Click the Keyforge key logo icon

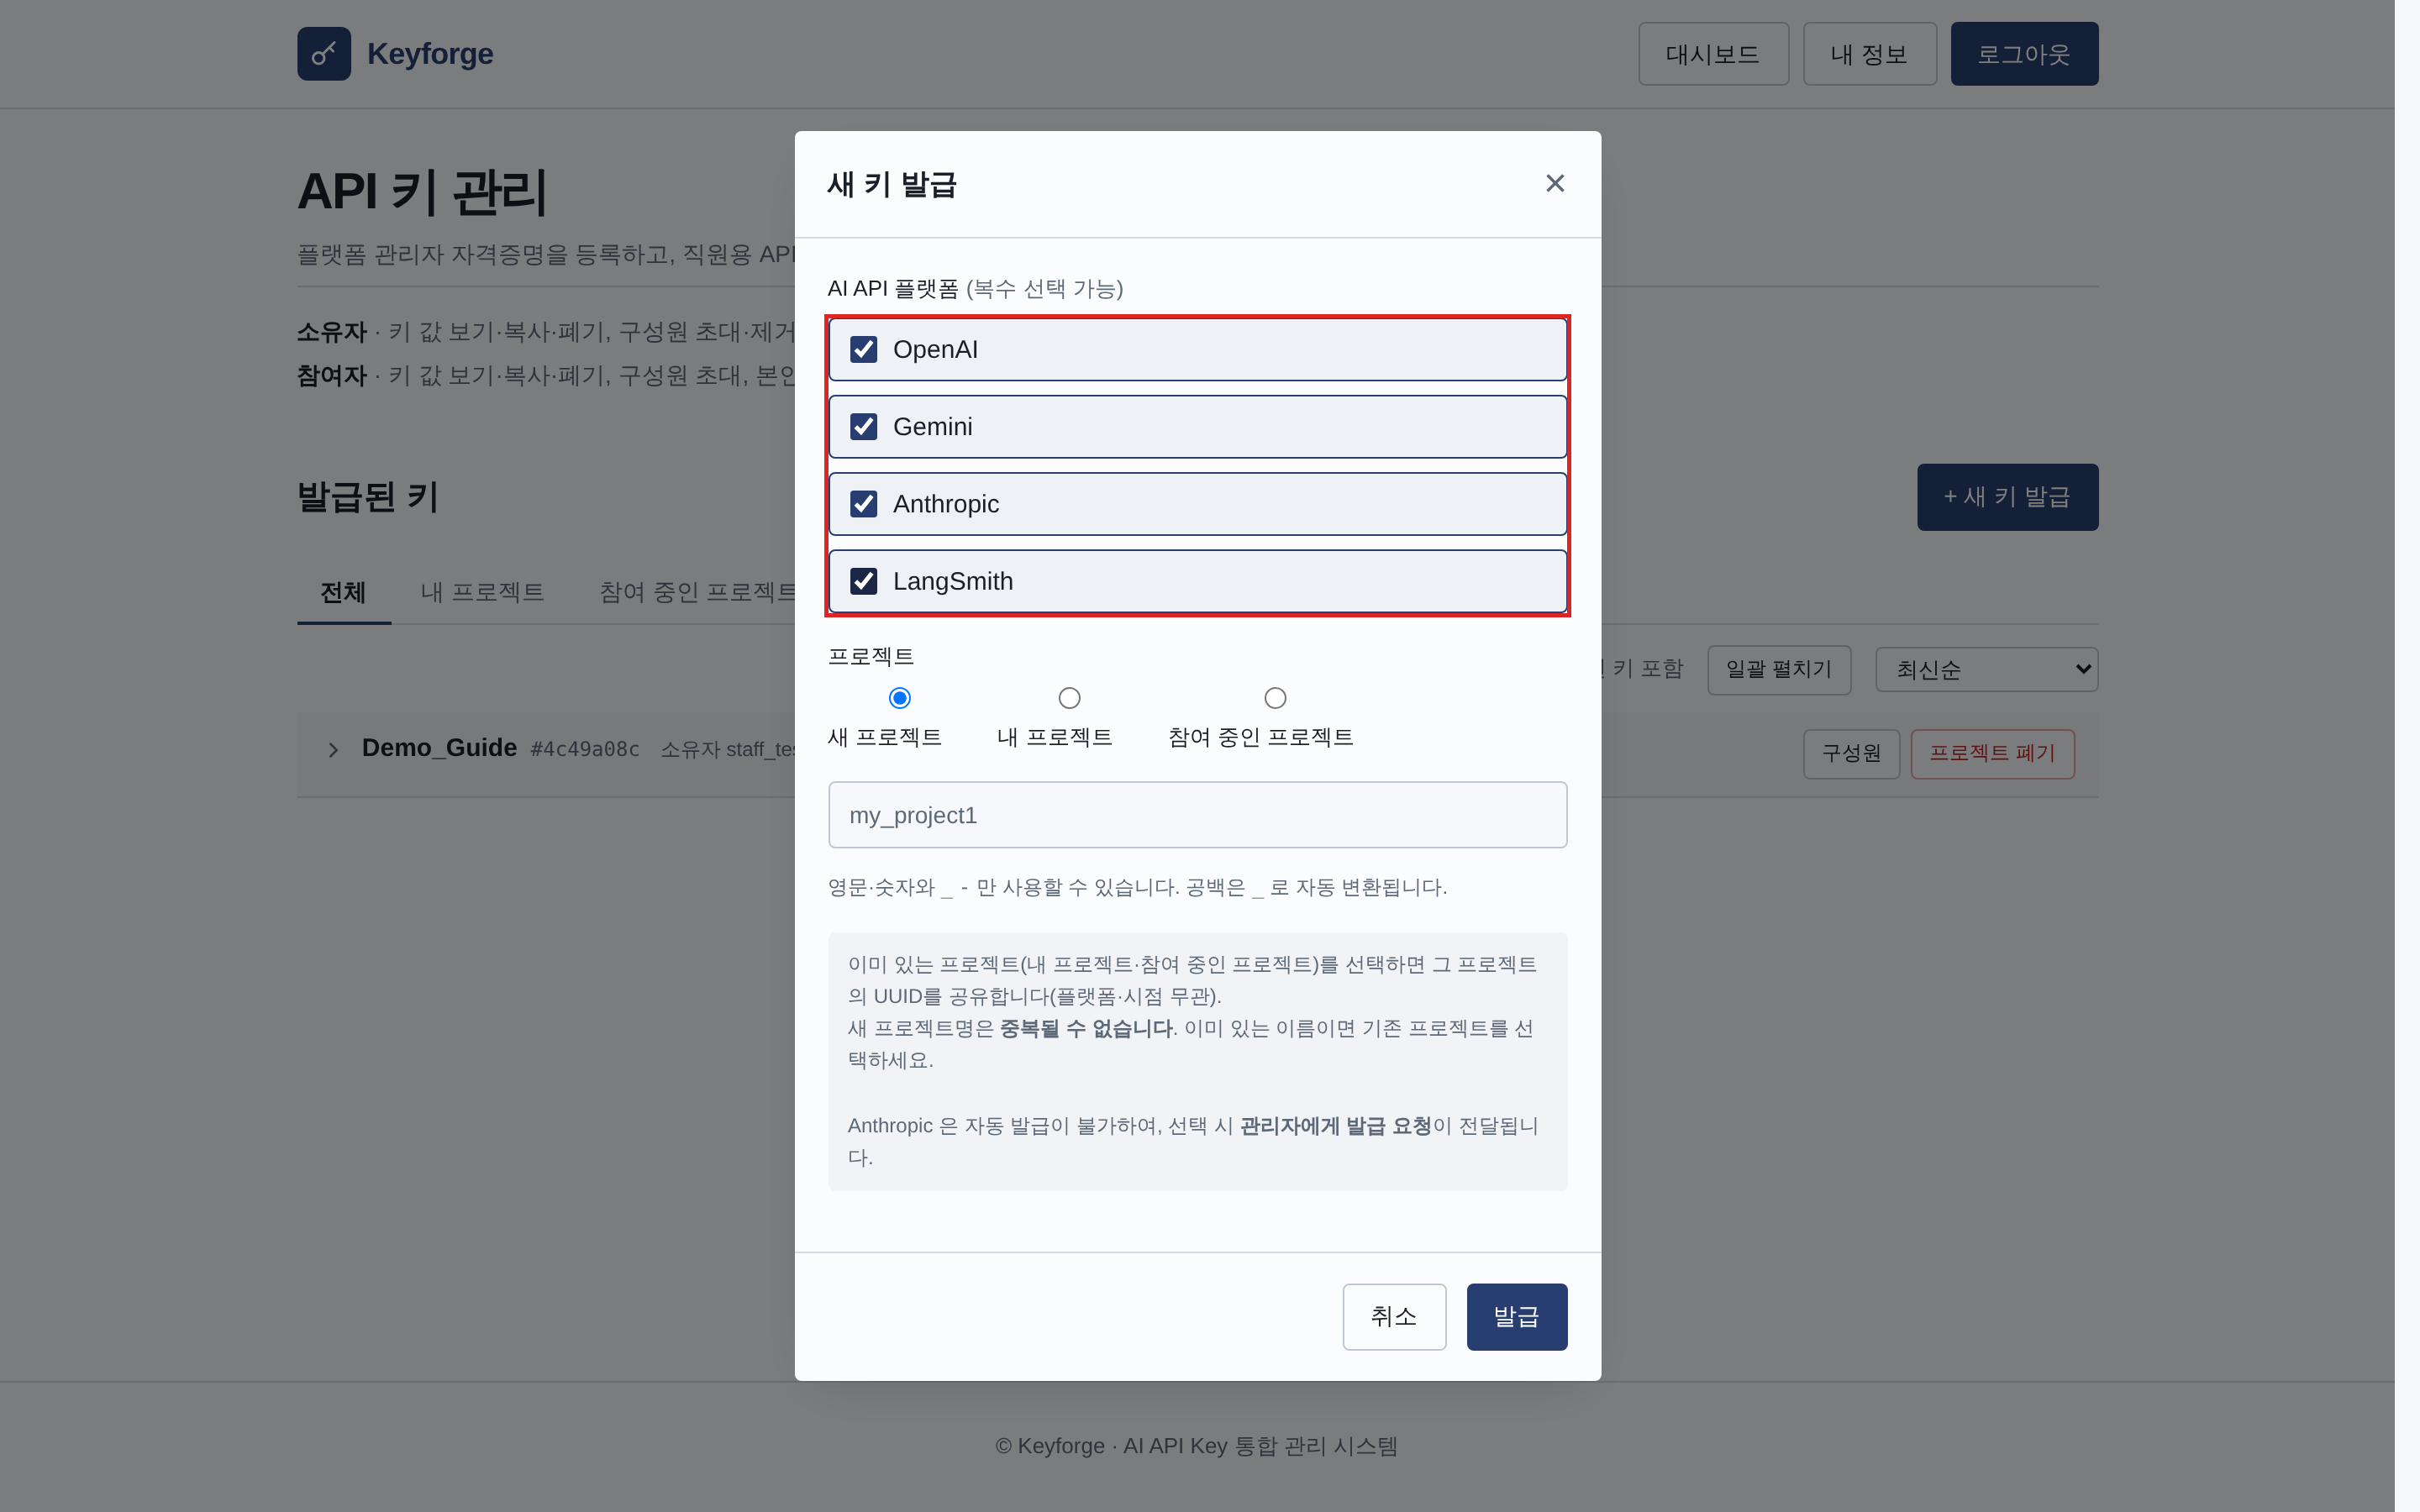[x=324, y=54]
